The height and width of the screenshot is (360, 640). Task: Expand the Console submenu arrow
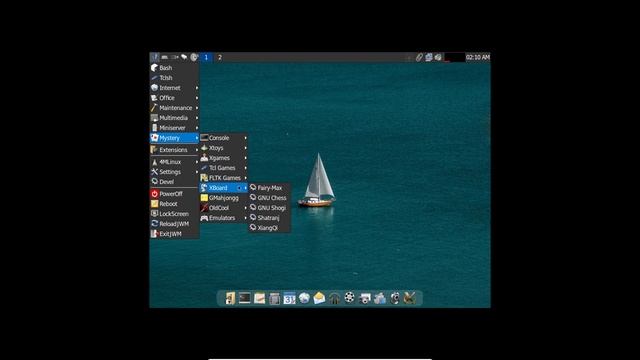coord(246,138)
